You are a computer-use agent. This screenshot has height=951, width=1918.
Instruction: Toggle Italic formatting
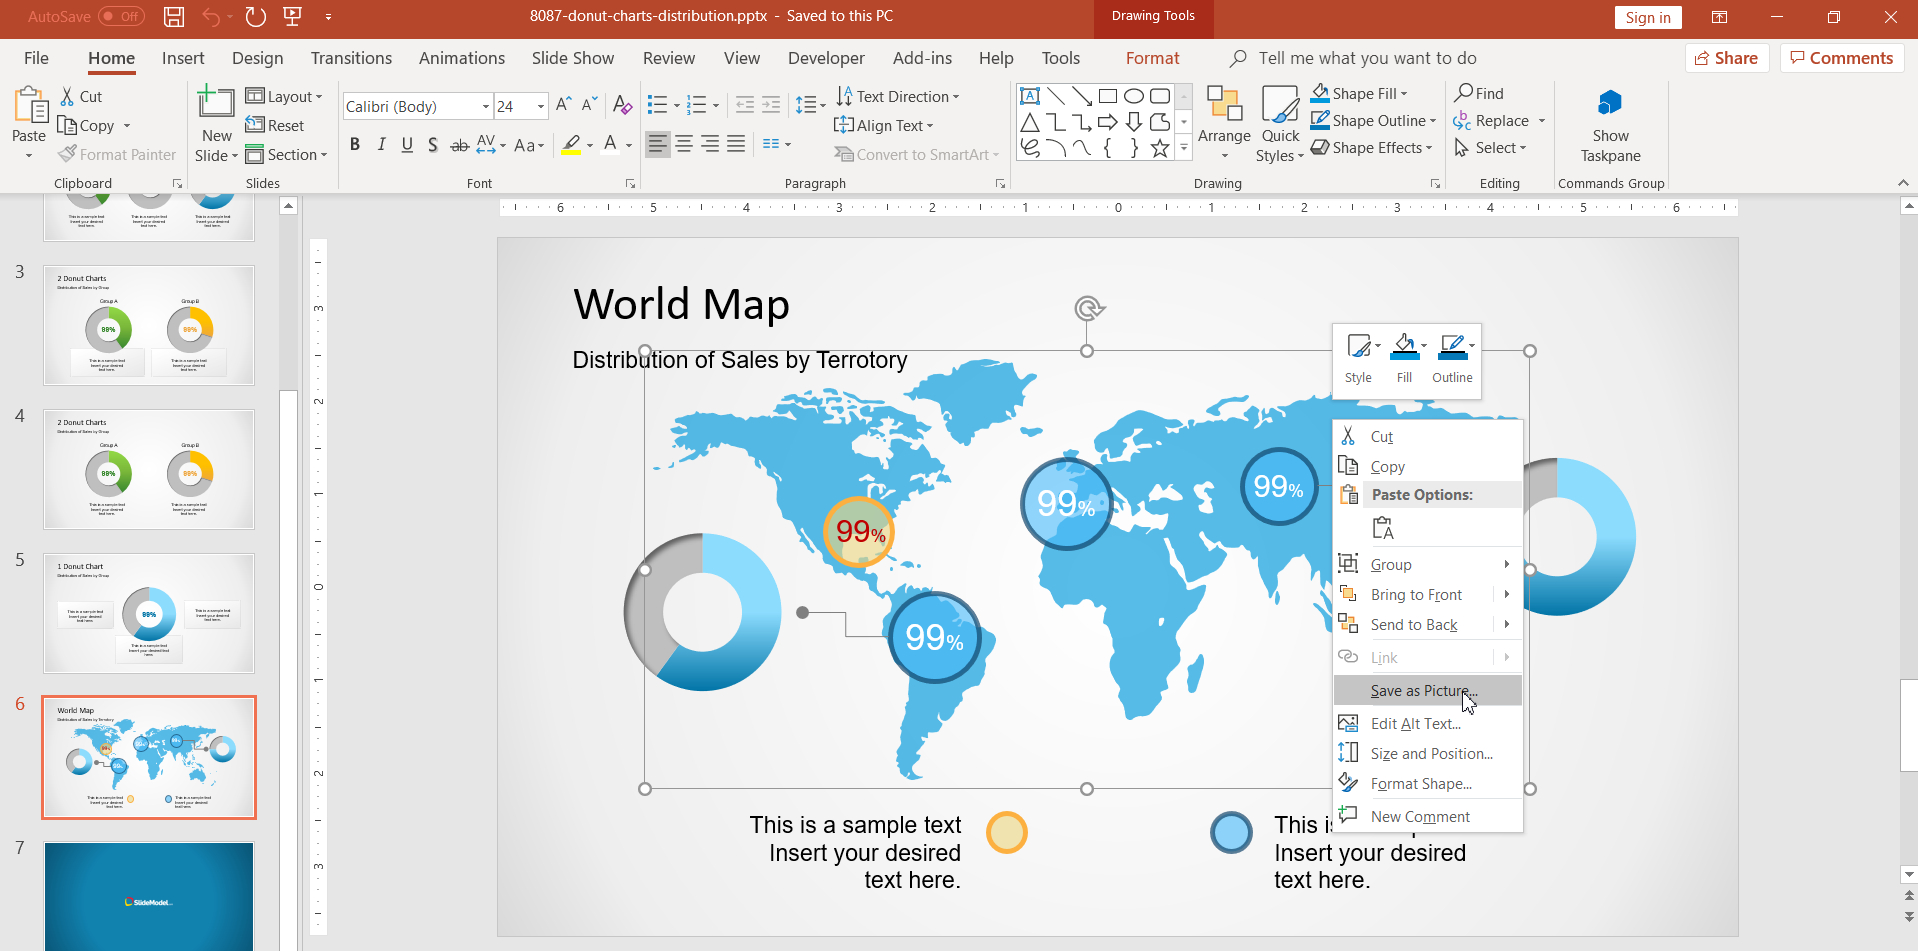coord(381,145)
